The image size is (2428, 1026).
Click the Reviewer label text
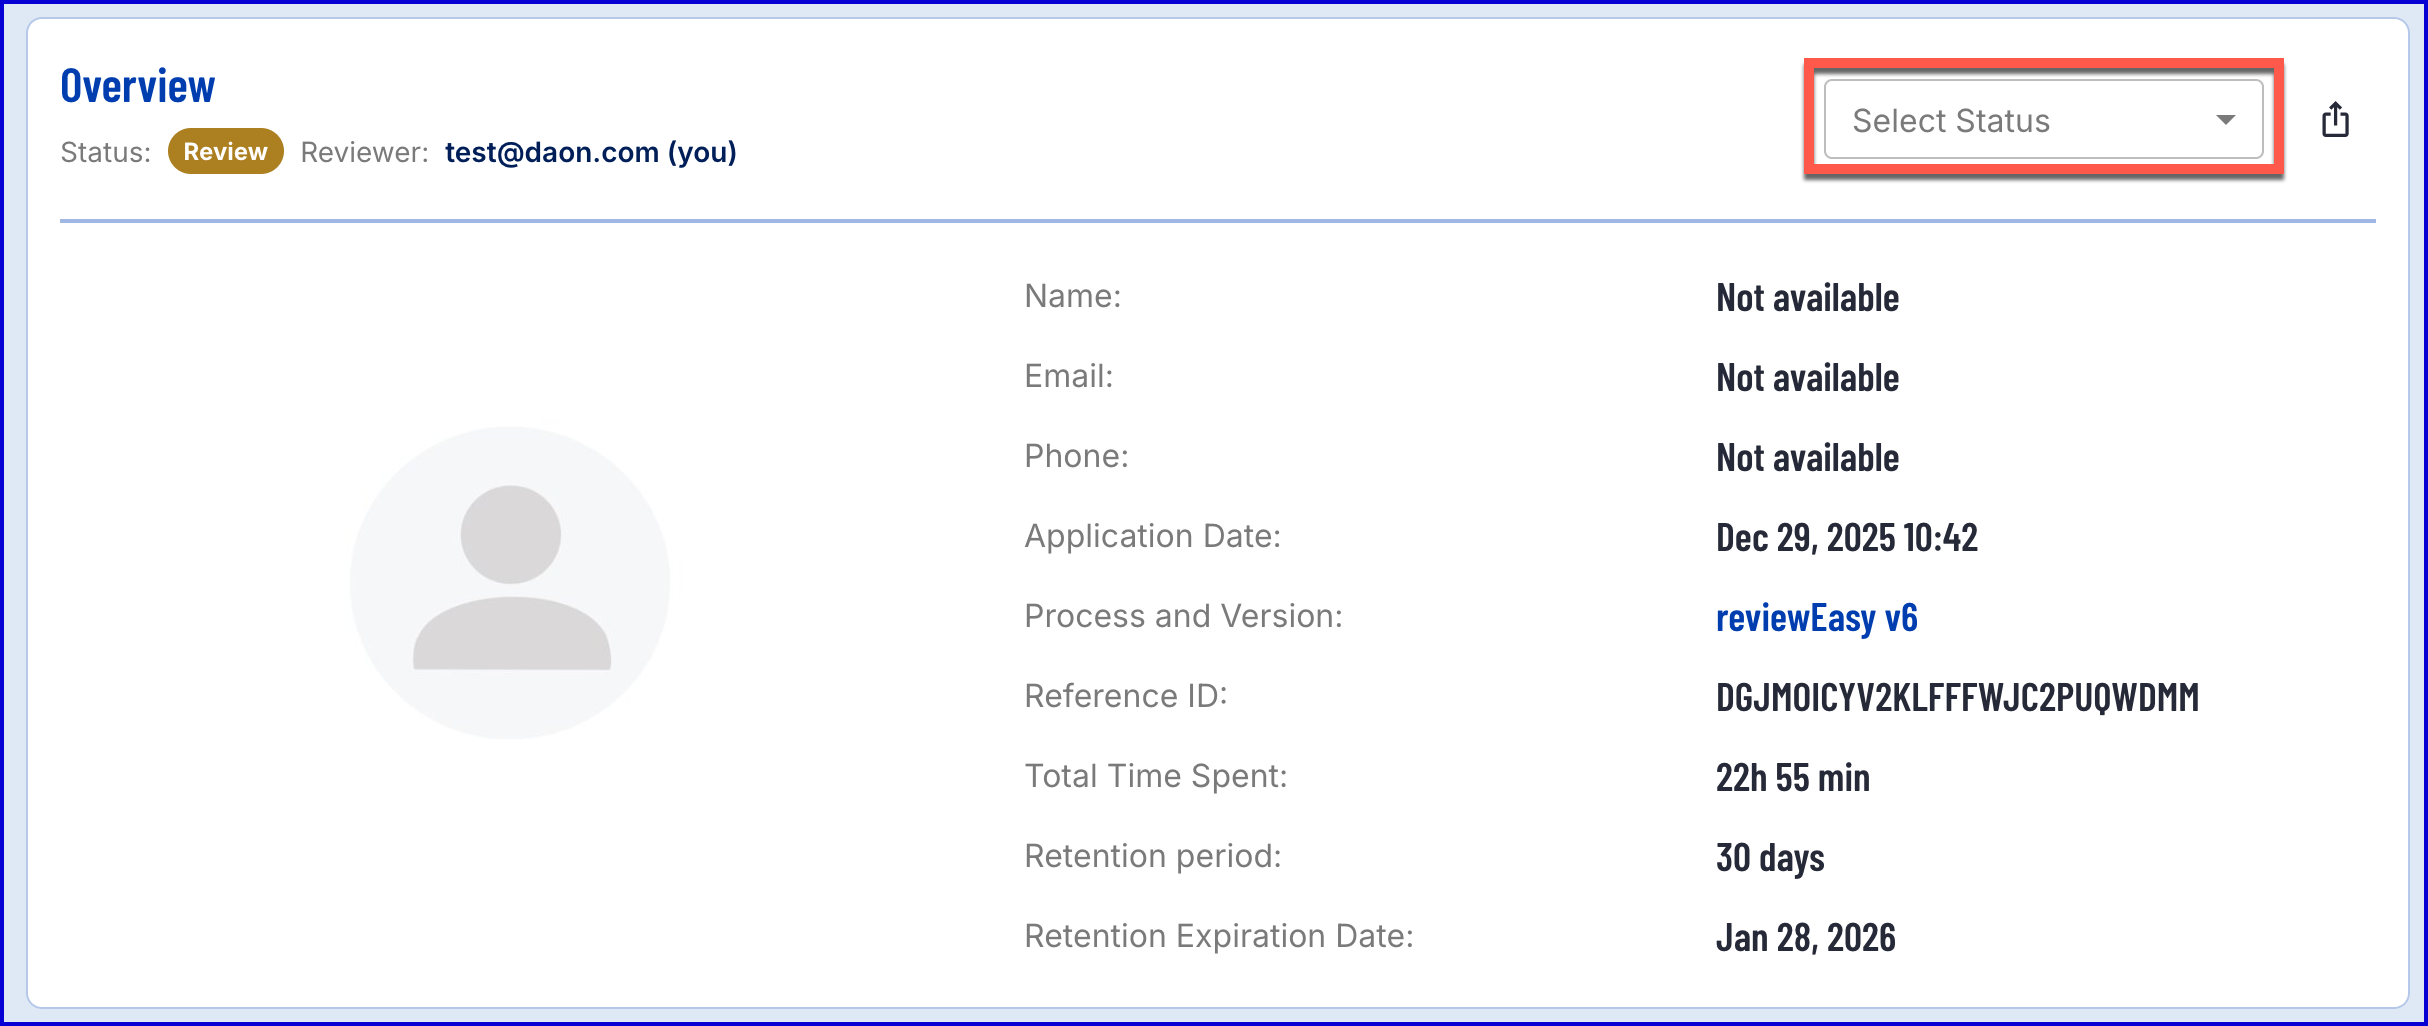pyautogui.click(x=364, y=152)
